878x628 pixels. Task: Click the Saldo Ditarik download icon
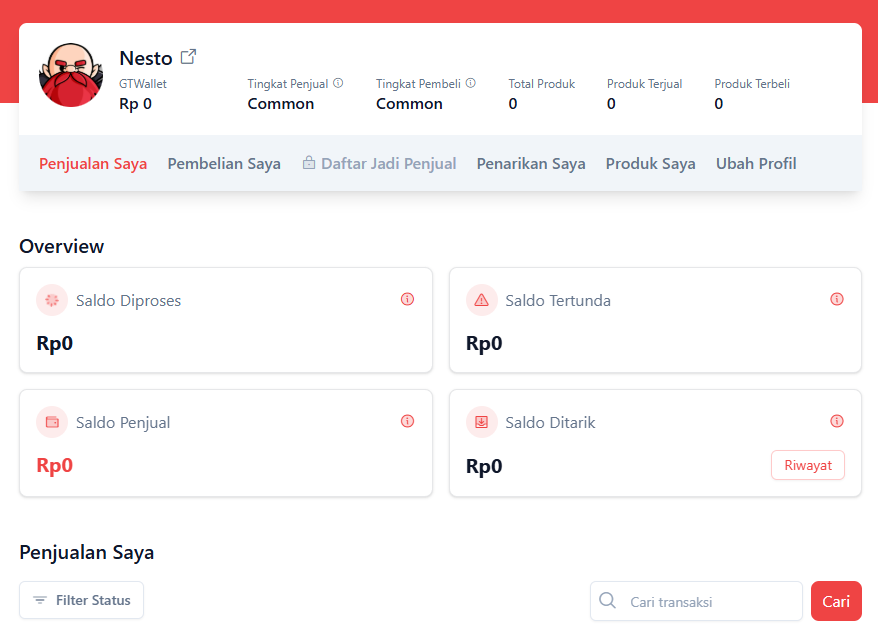point(482,422)
